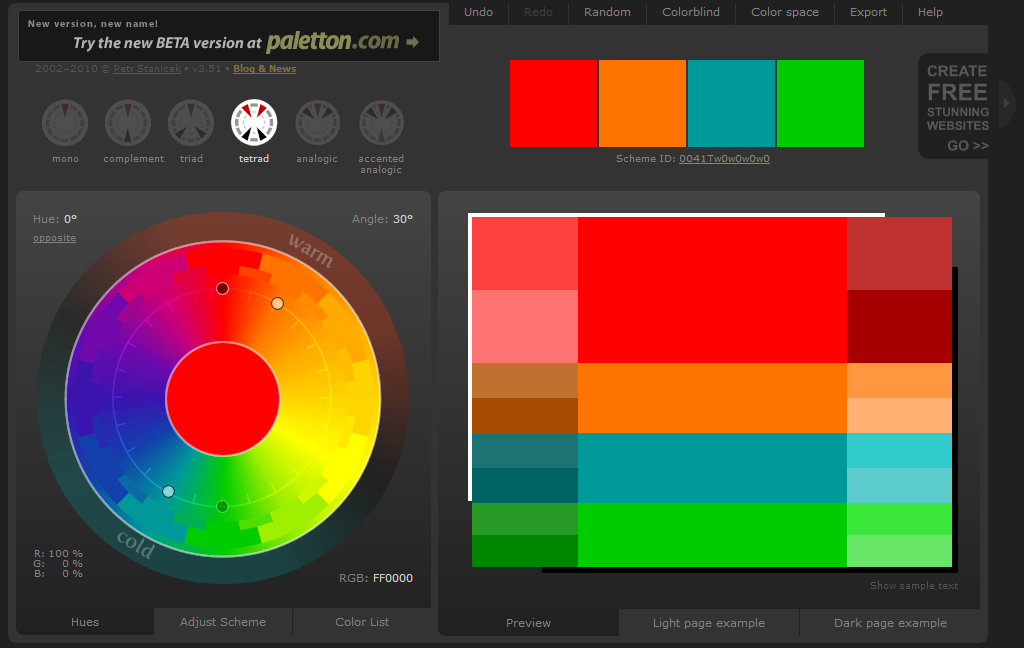
Task: Switch to the Light page example tab
Action: (709, 623)
